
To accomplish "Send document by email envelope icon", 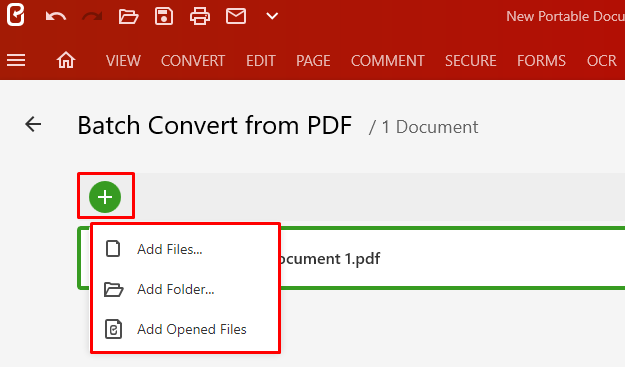I will (236, 16).
